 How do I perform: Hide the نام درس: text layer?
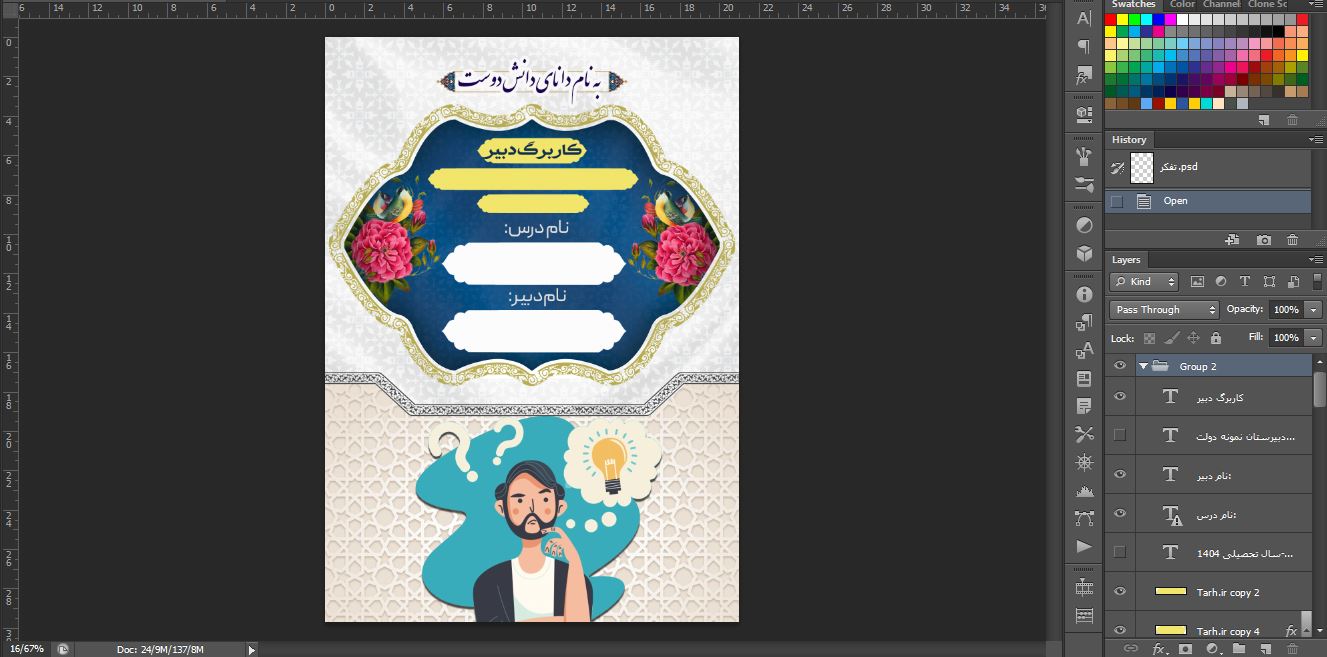tap(1120, 514)
